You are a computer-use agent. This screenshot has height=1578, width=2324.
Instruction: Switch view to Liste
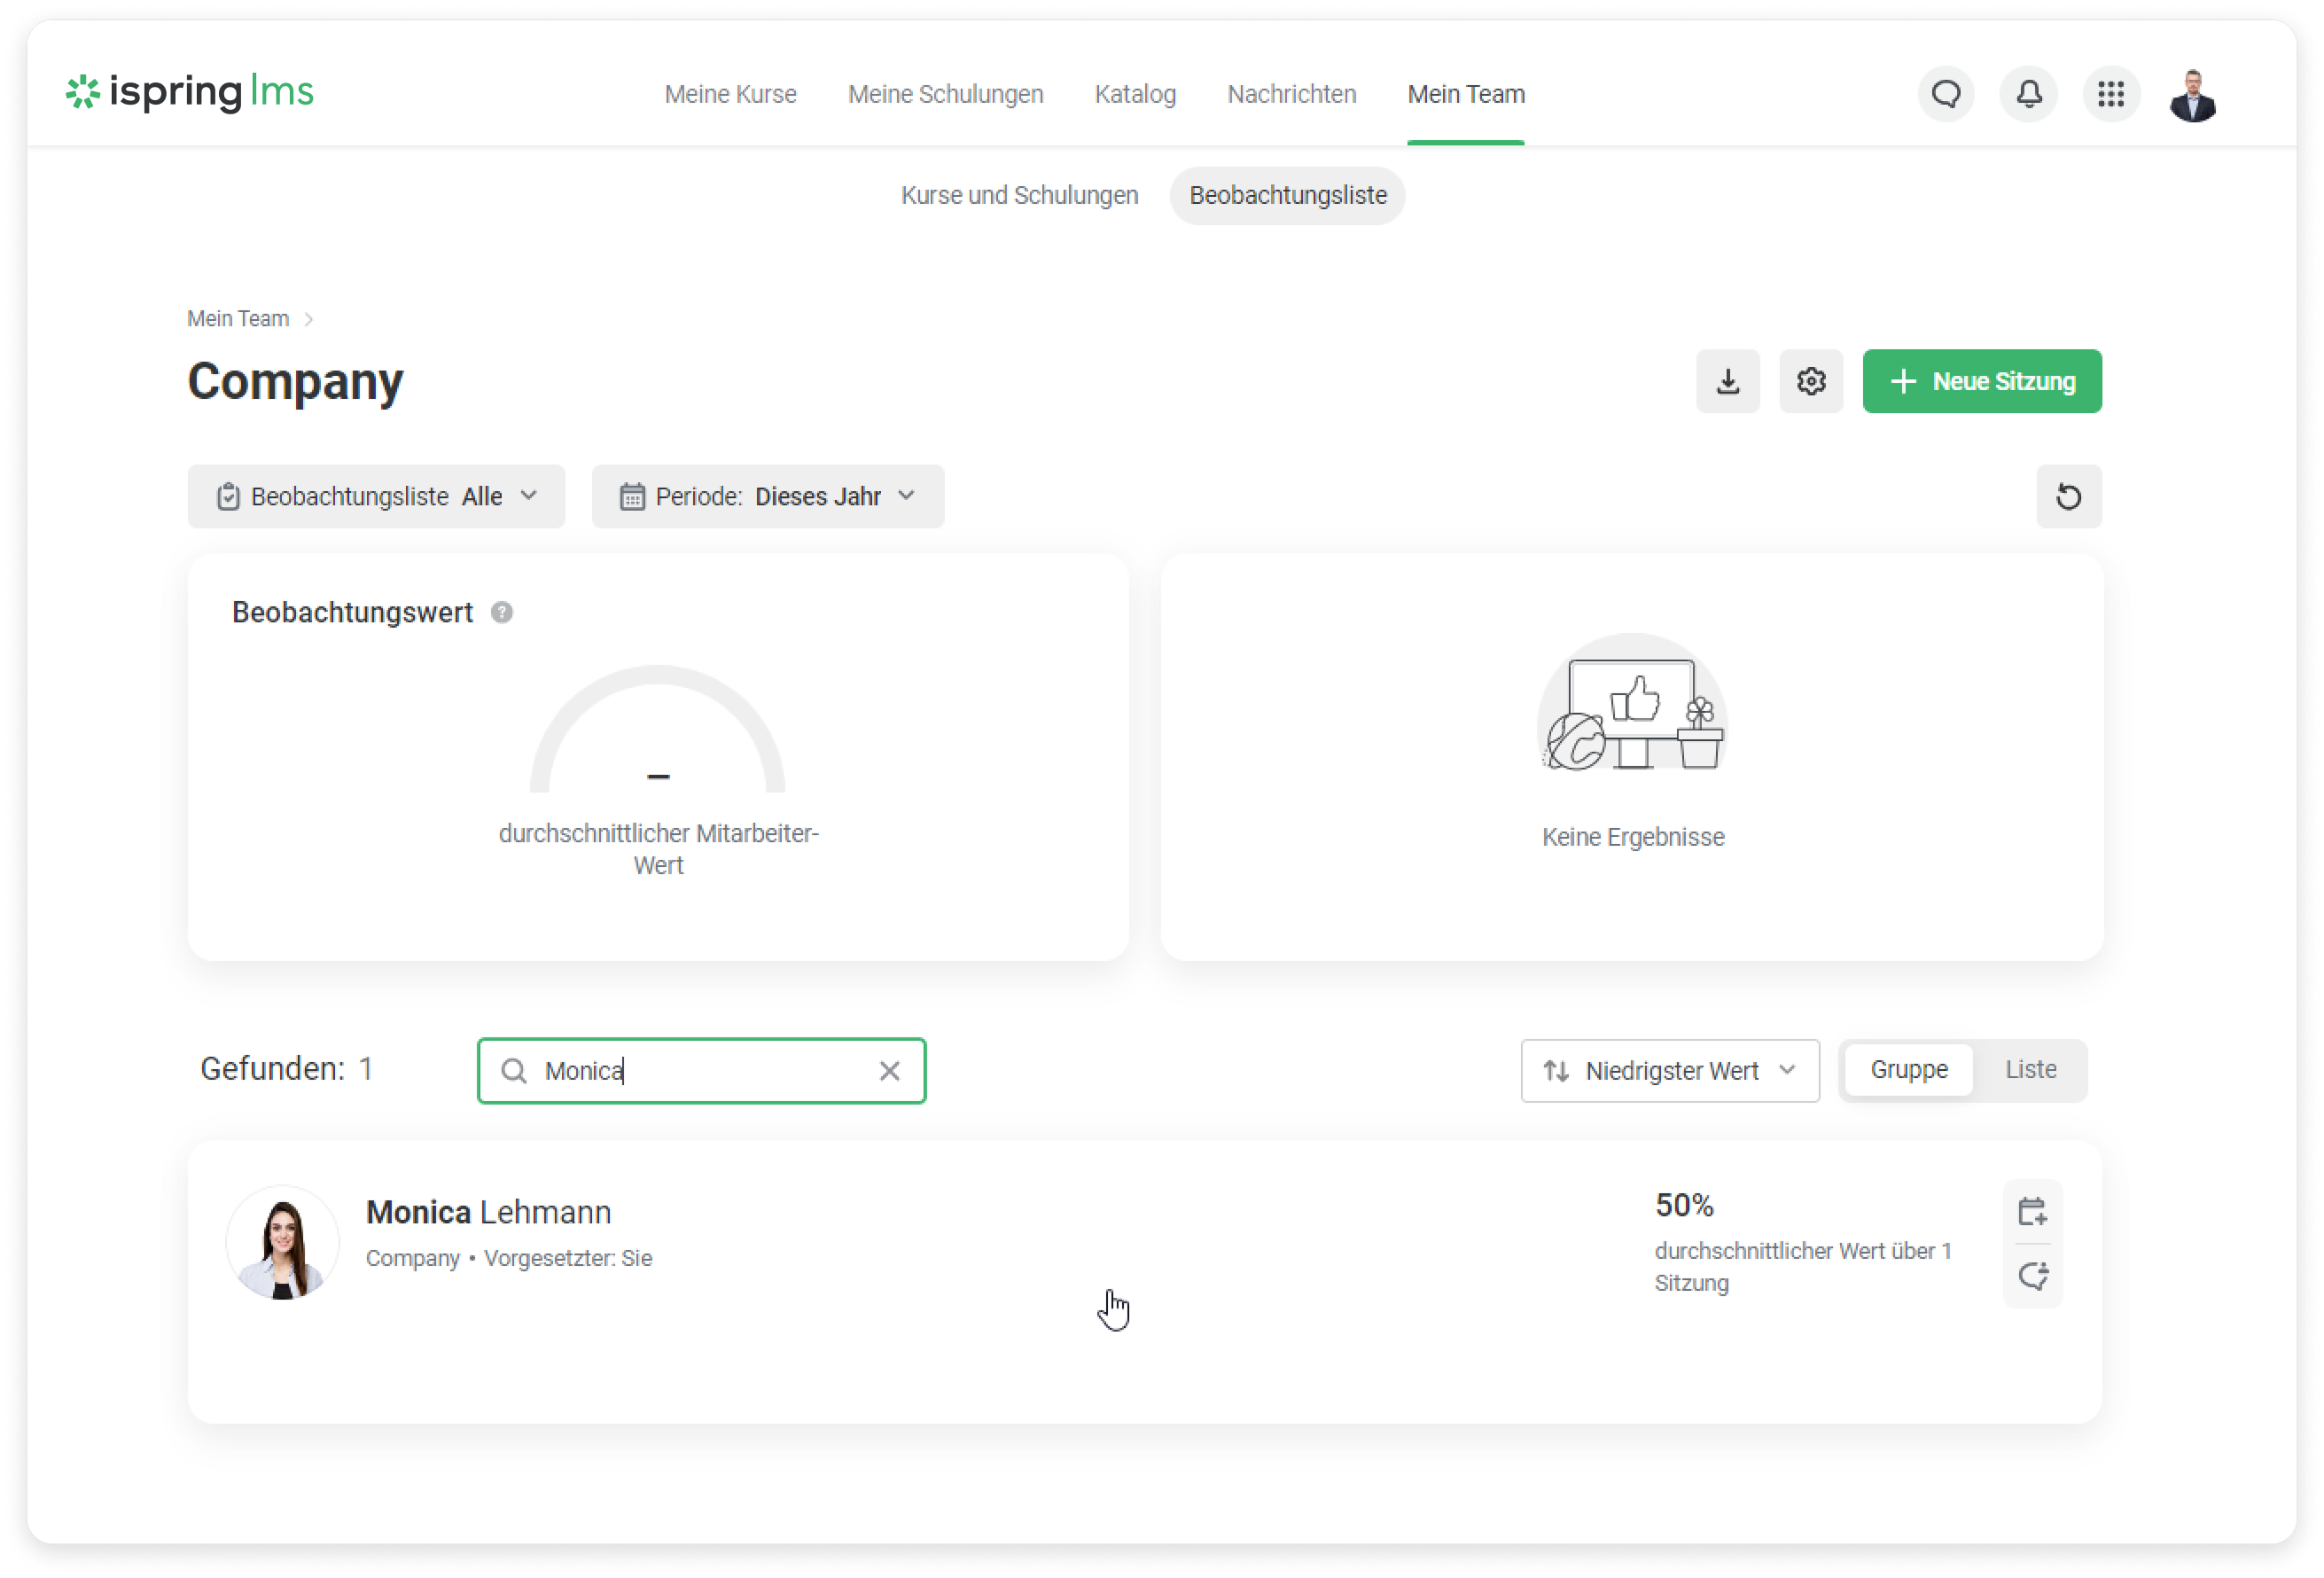[x=2030, y=1070]
